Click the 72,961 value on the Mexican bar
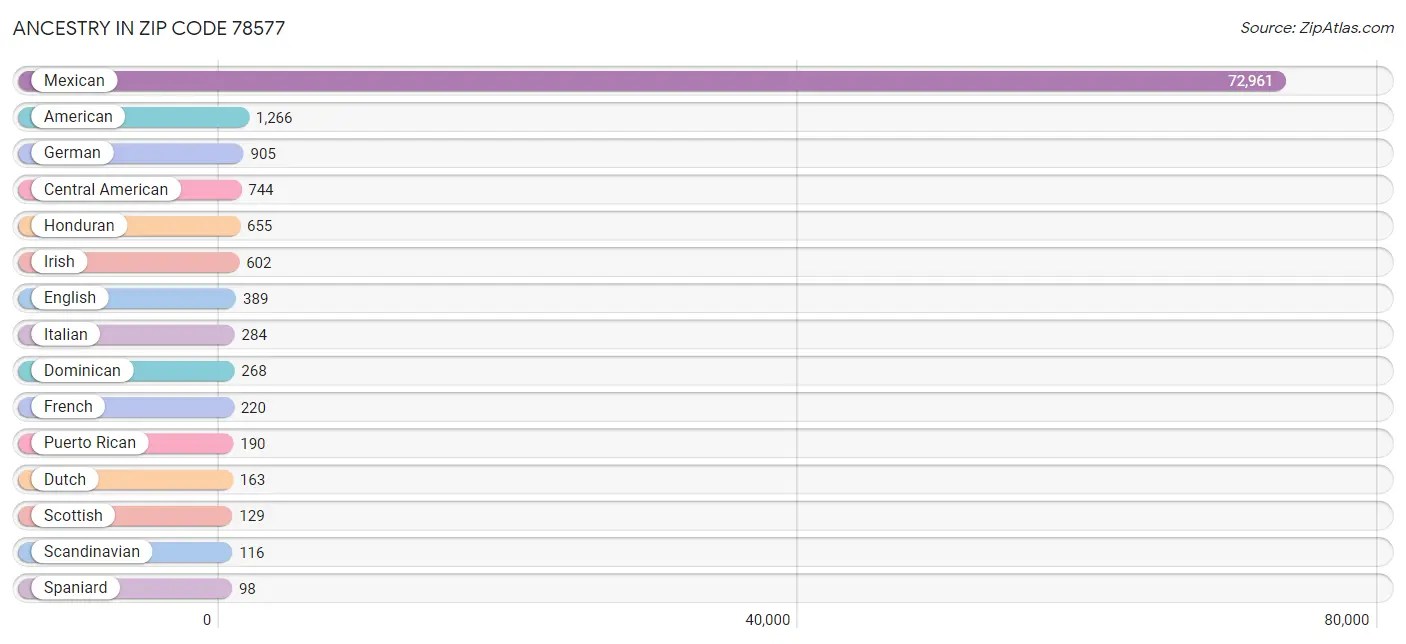Image resolution: width=1406 pixels, height=644 pixels. pyautogui.click(x=1249, y=81)
